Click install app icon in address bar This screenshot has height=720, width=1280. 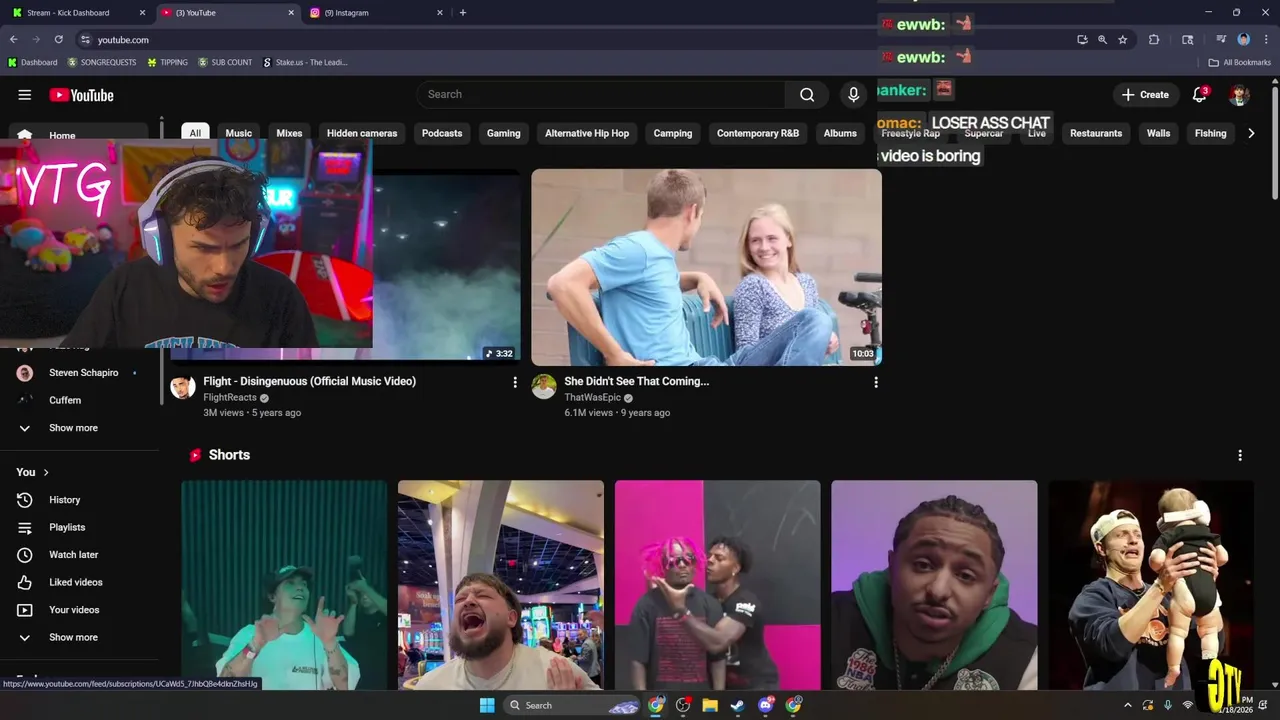point(1082,39)
